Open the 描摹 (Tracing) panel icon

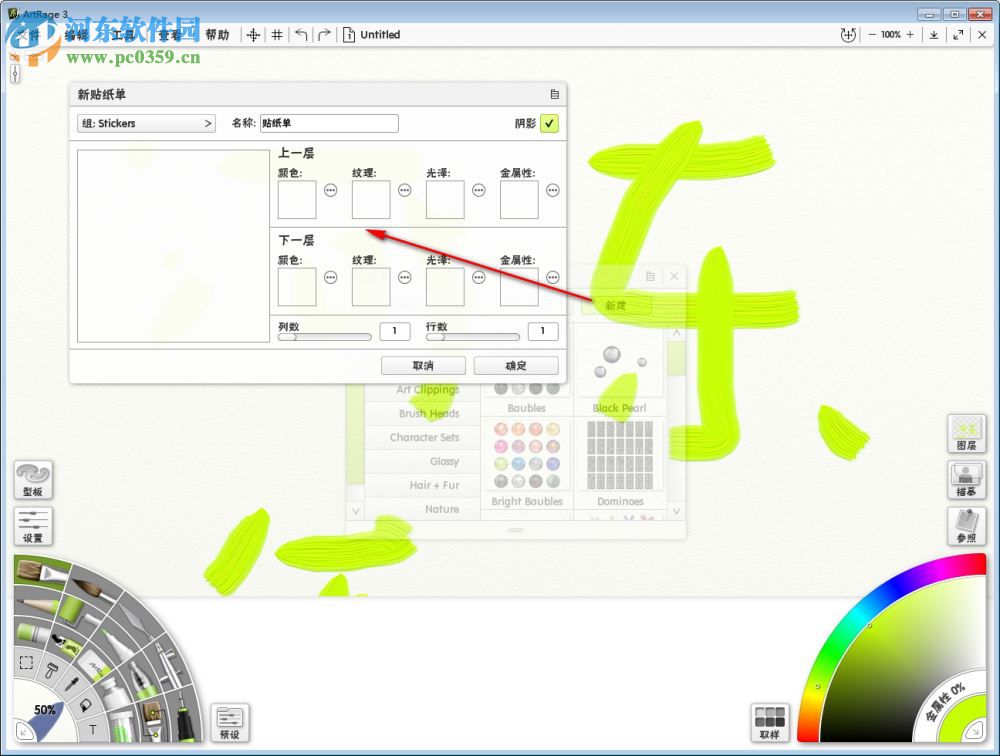point(966,481)
